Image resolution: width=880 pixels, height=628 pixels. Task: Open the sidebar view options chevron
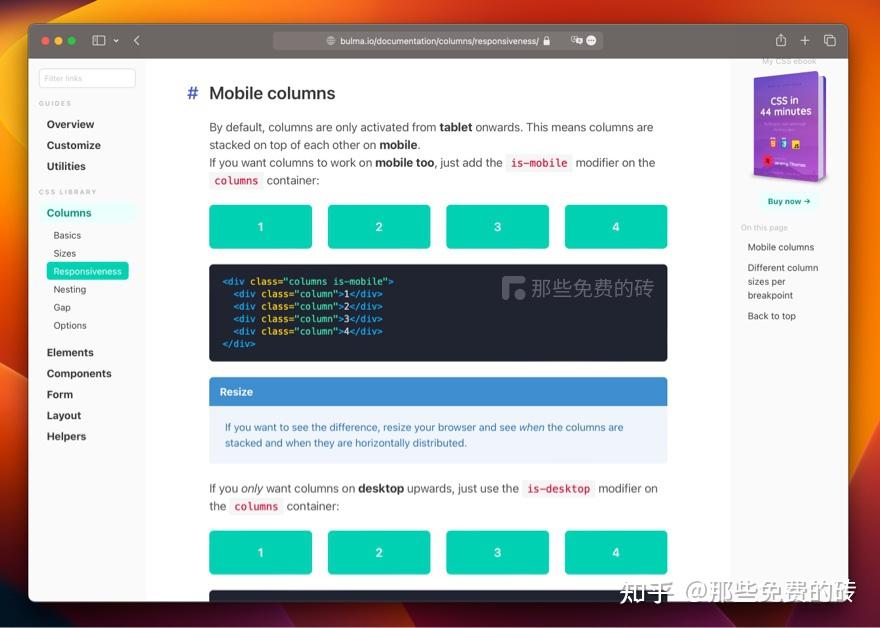pos(113,40)
